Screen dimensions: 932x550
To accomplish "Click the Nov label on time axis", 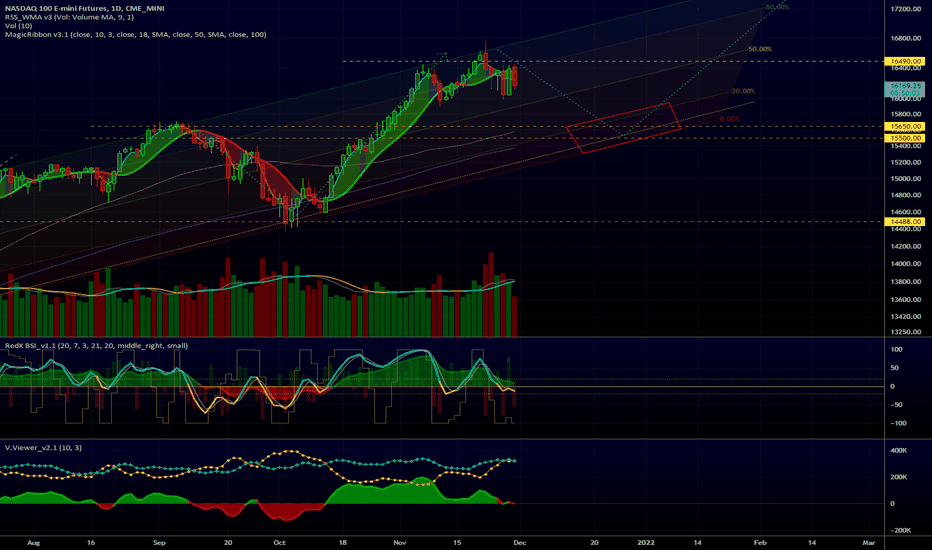I will (x=399, y=543).
